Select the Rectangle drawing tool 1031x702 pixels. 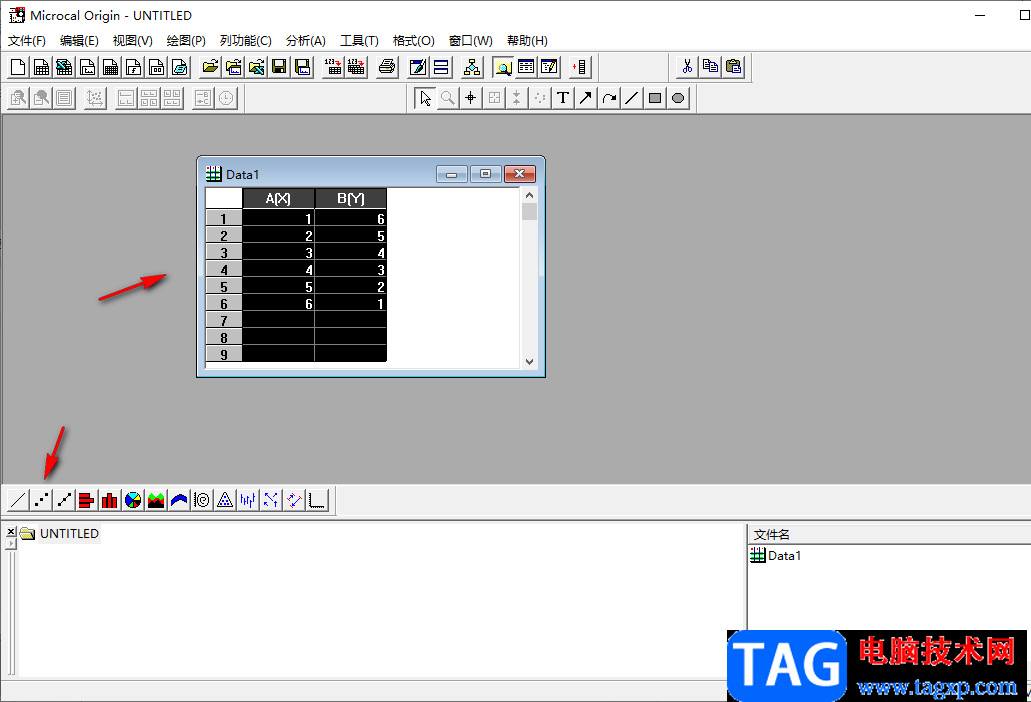point(655,99)
